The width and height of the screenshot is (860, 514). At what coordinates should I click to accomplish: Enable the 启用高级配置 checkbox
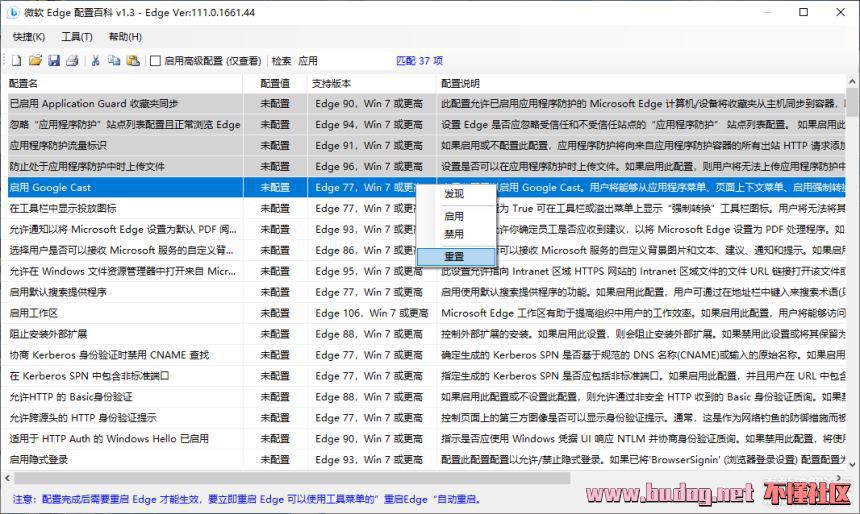pos(155,61)
